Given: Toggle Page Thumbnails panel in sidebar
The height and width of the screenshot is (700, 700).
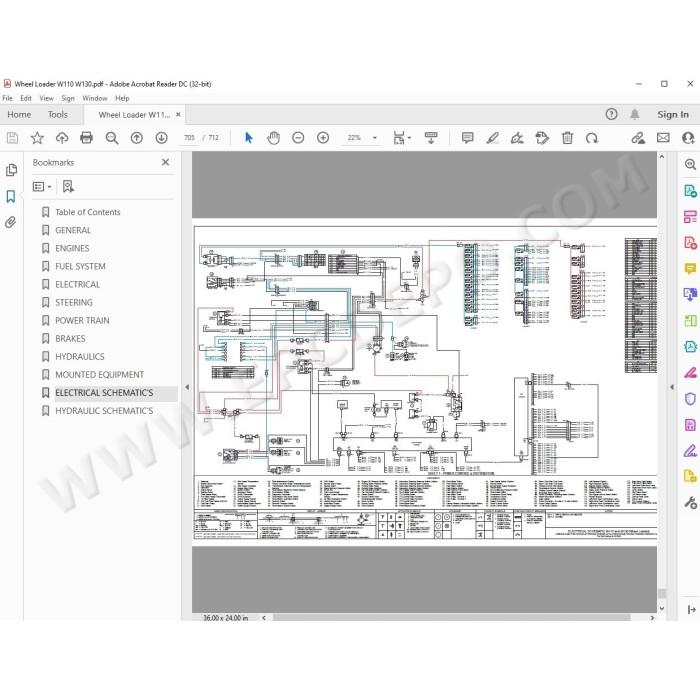Looking at the screenshot, I should (x=11, y=170).
